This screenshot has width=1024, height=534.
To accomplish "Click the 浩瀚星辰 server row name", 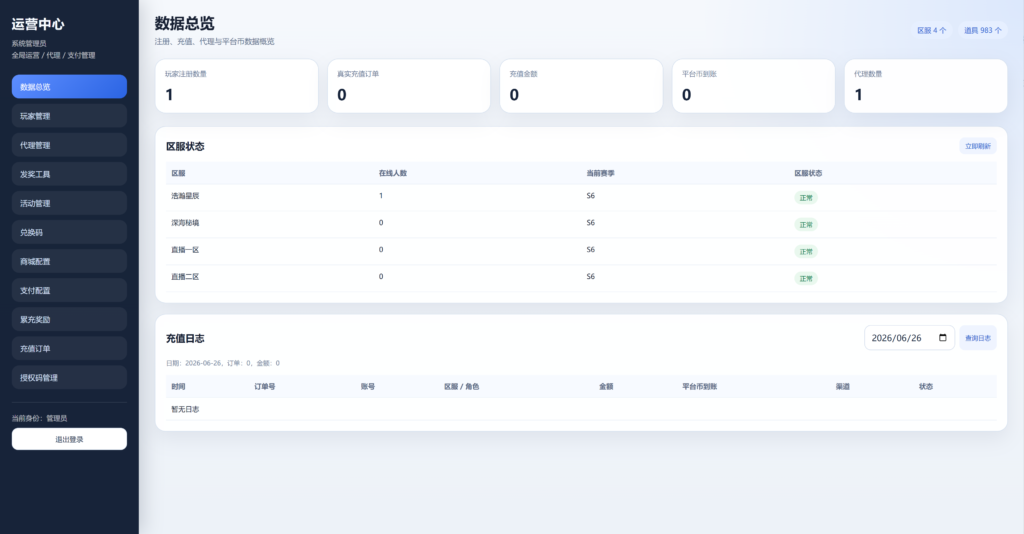I will point(185,196).
